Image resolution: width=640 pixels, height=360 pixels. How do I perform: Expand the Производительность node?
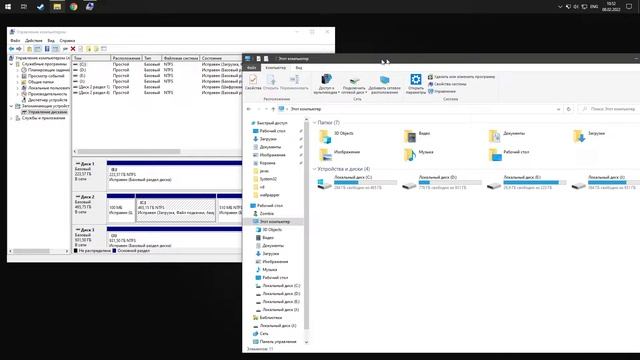point(18,94)
